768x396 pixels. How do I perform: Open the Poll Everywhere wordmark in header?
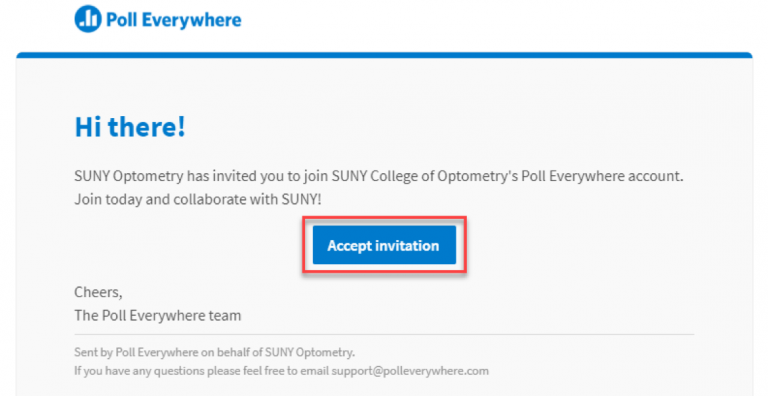click(174, 20)
